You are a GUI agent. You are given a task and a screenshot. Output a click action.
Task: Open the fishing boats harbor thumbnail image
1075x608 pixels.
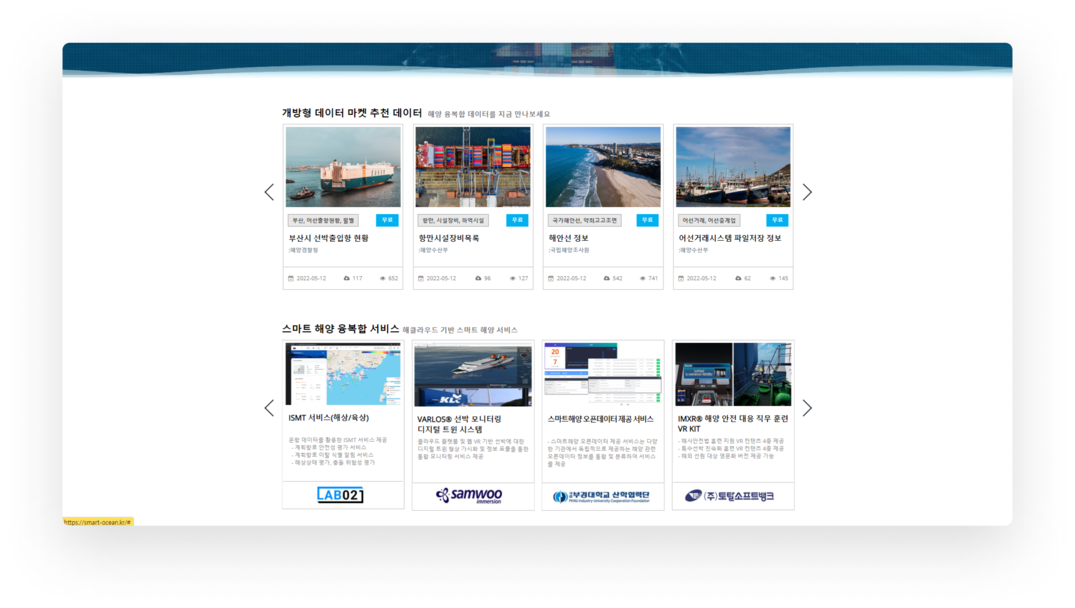(733, 167)
